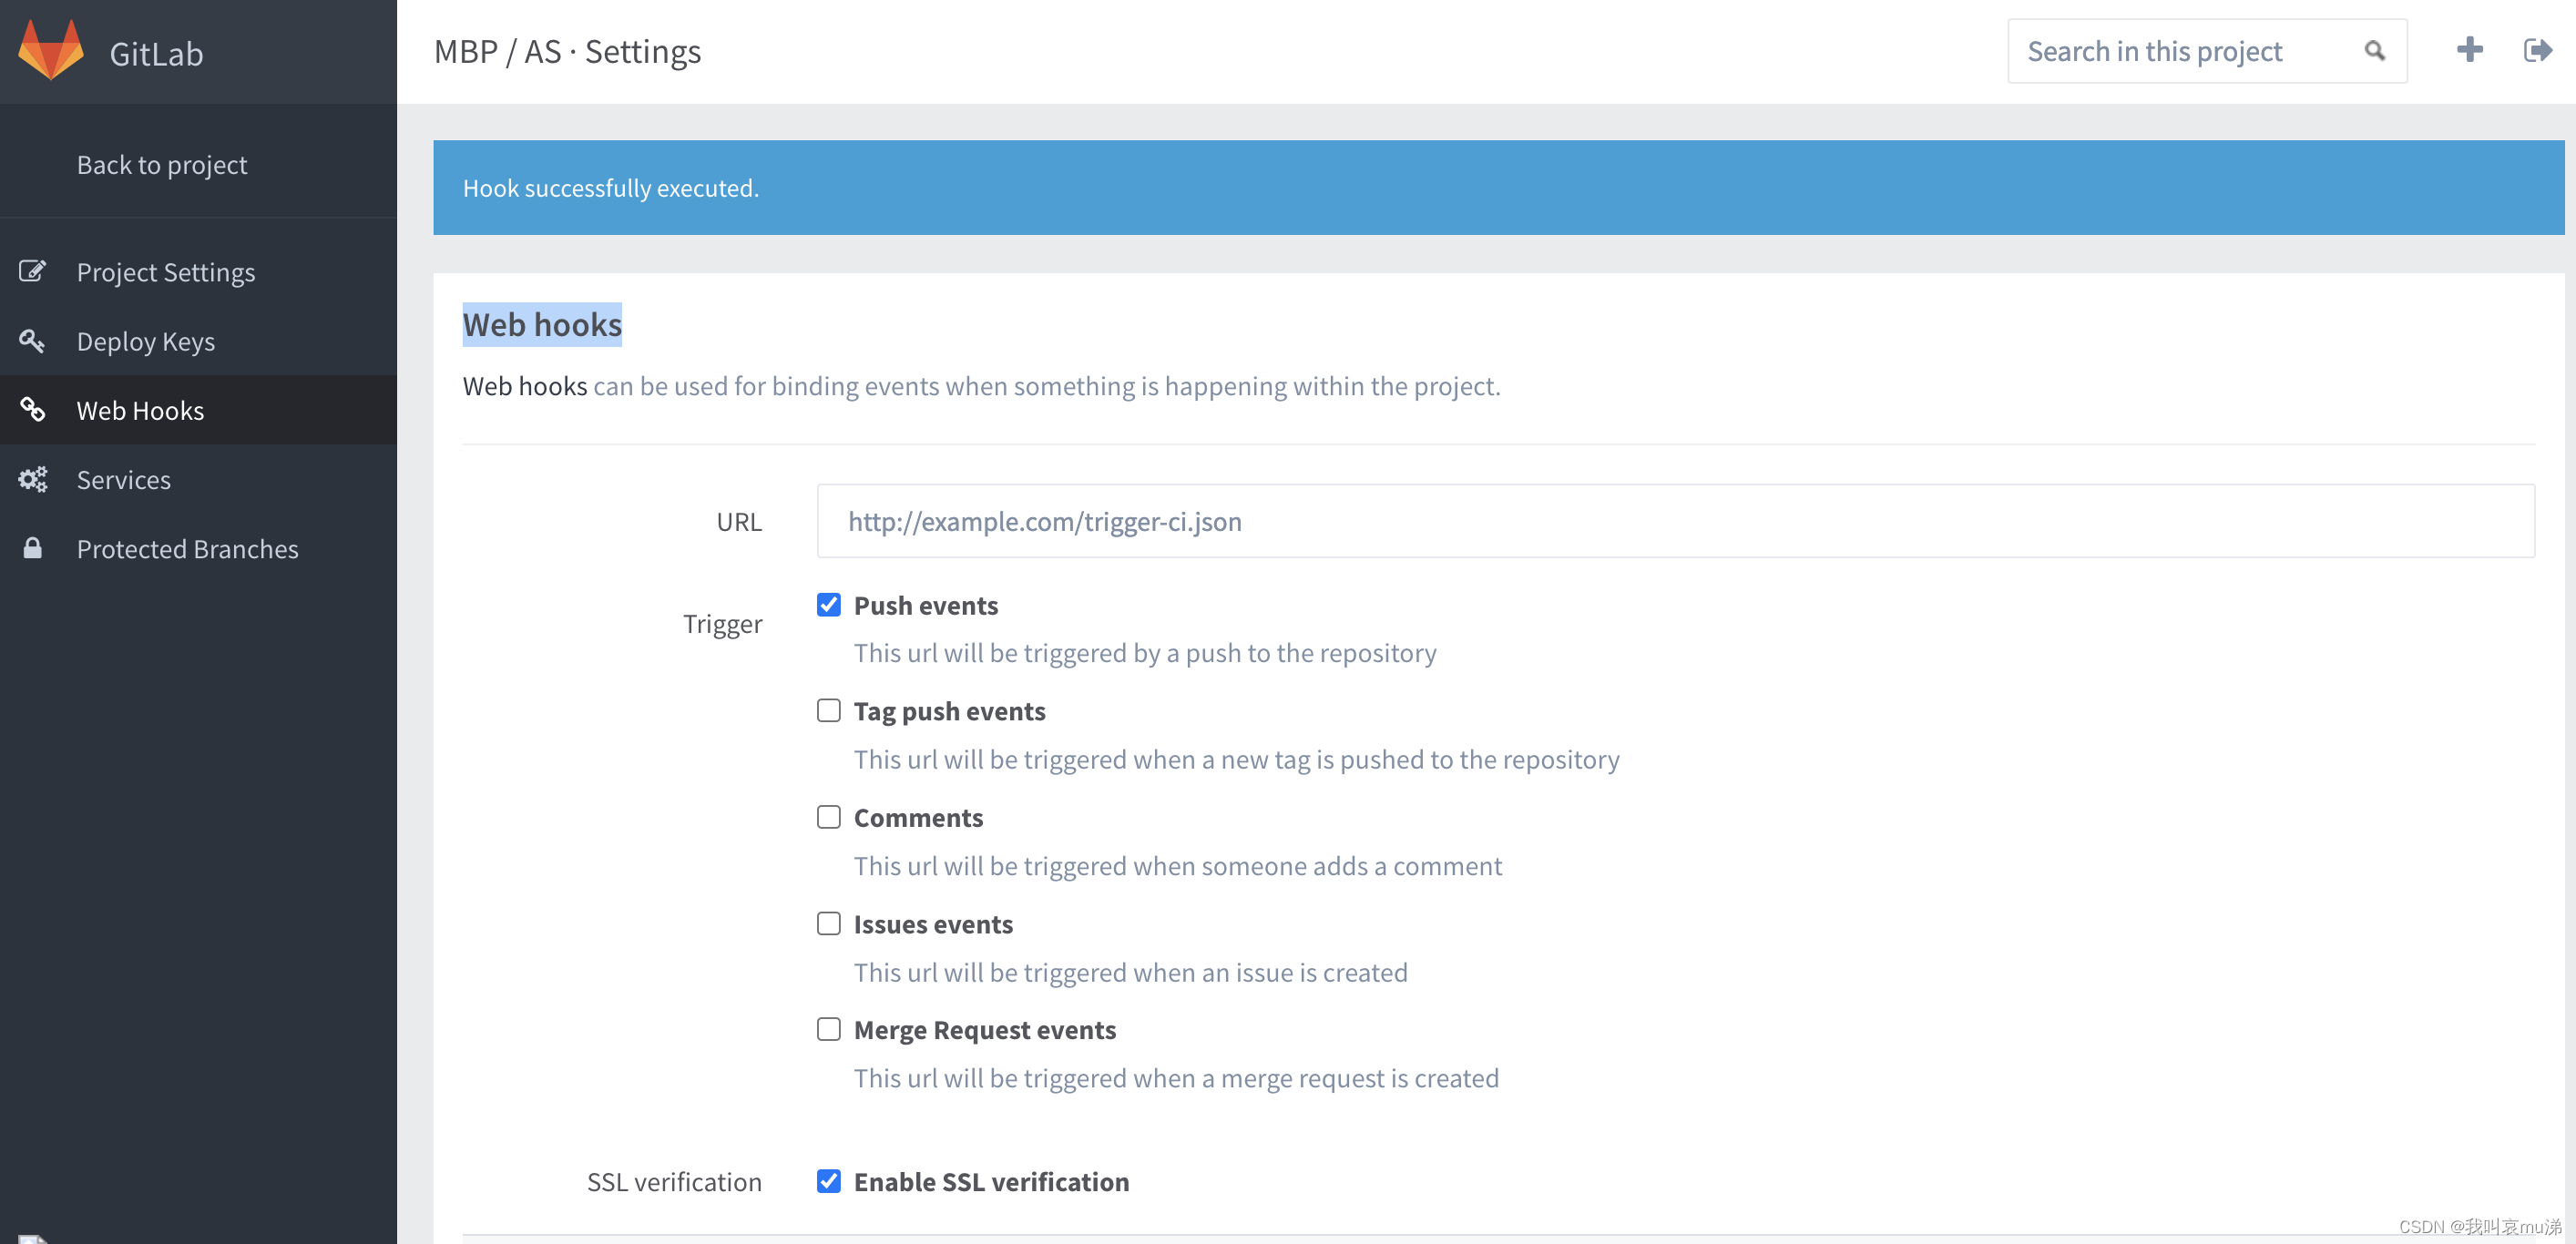Uncheck the Push events checkbox
The height and width of the screenshot is (1244, 2576).
[x=829, y=605]
